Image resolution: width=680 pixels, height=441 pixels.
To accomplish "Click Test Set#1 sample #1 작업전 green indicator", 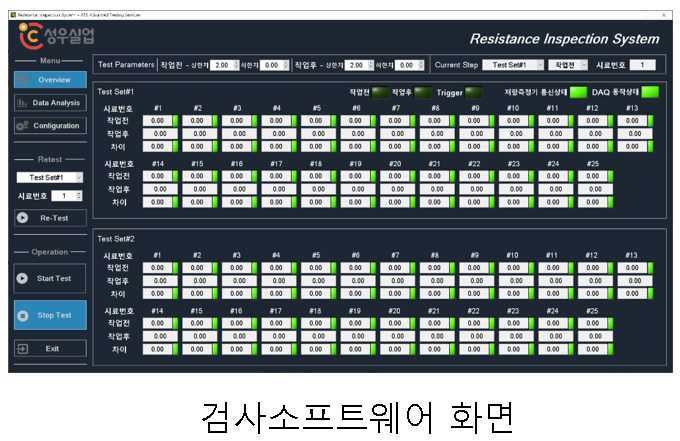I will pyautogui.click(x=176, y=121).
